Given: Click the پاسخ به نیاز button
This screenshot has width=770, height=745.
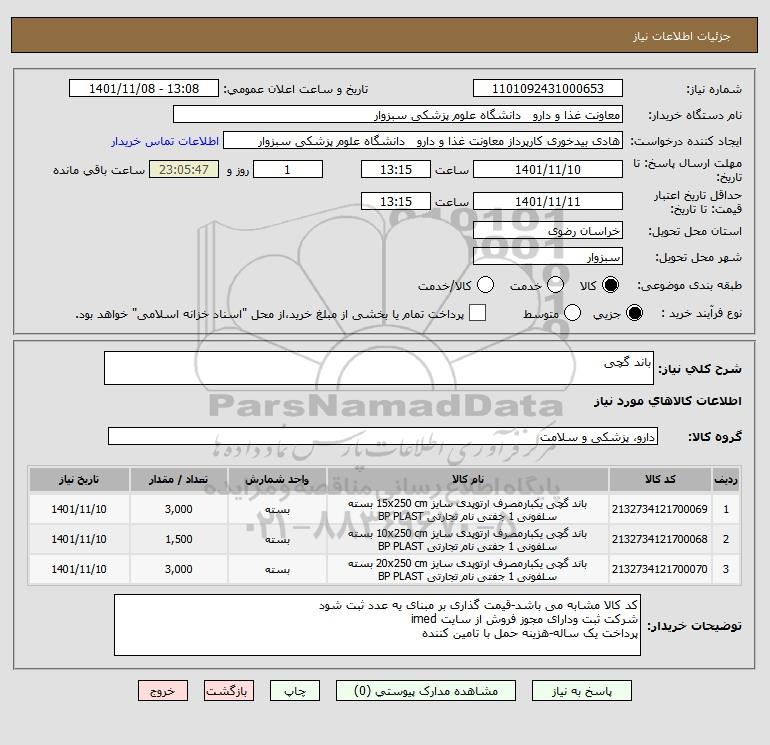Looking at the screenshot, I should [582, 691].
